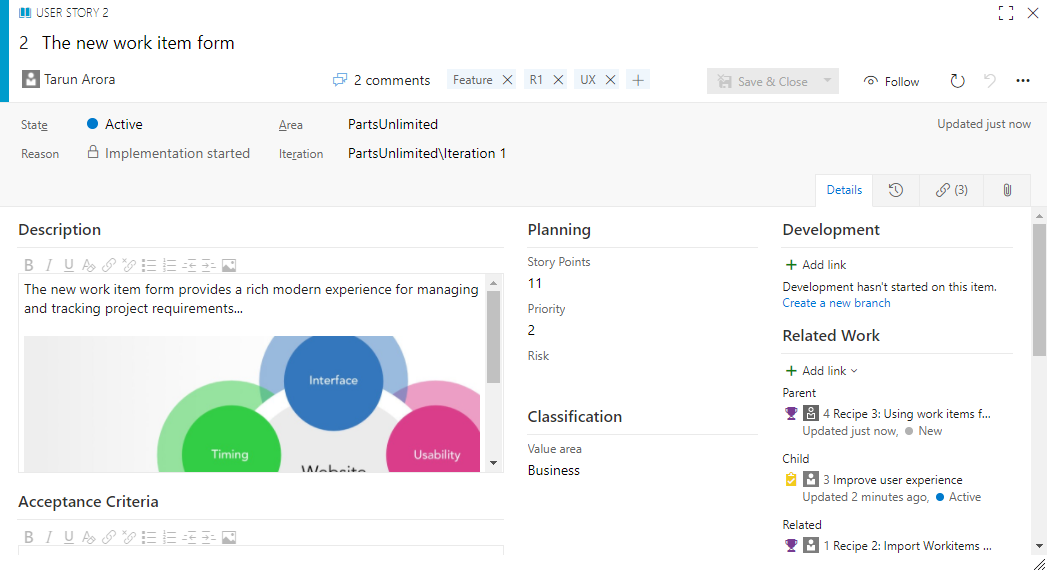The width and height of the screenshot is (1047, 570).
Task: Open the more actions ellipsis menu
Action: pos(1023,81)
